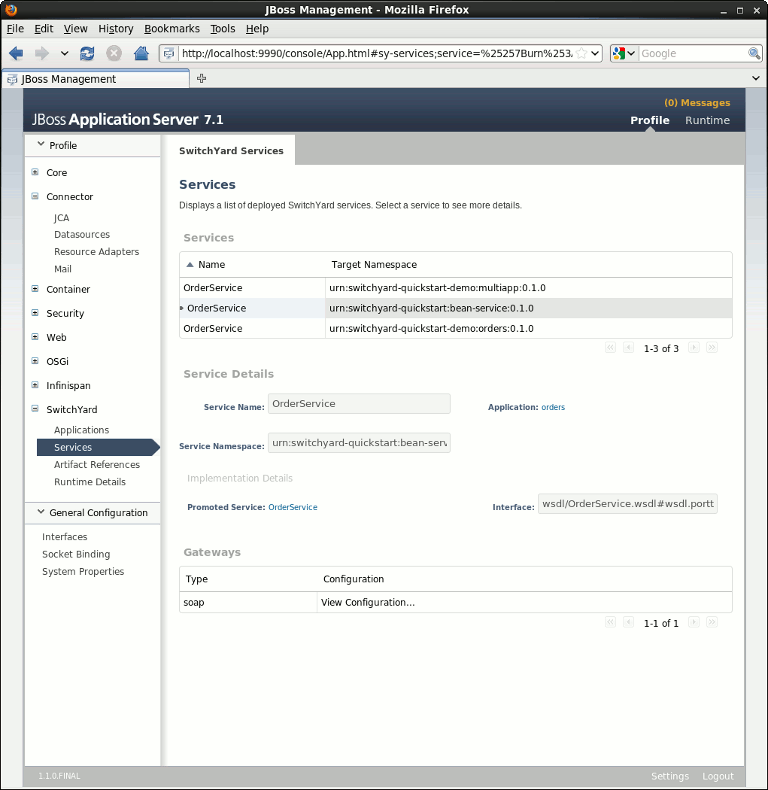The image size is (768, 790).
Task: Open a new tab with the plus icon
Action: [x=202, y=78]
